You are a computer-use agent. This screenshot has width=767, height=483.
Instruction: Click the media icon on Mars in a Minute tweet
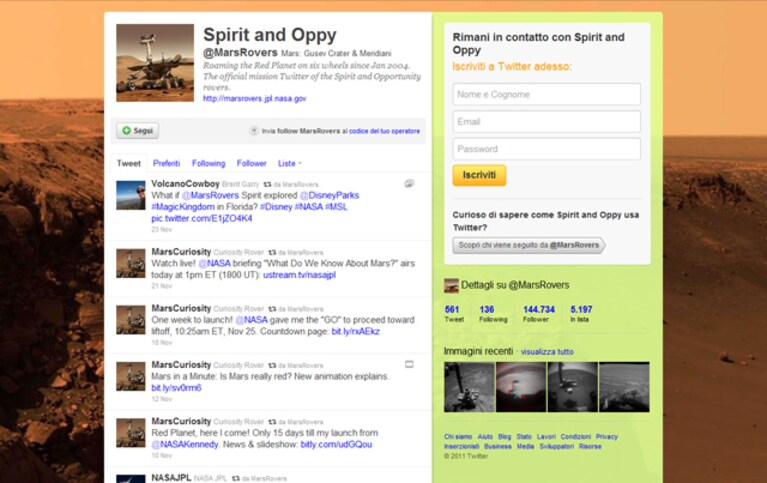[x=409, y=364]
